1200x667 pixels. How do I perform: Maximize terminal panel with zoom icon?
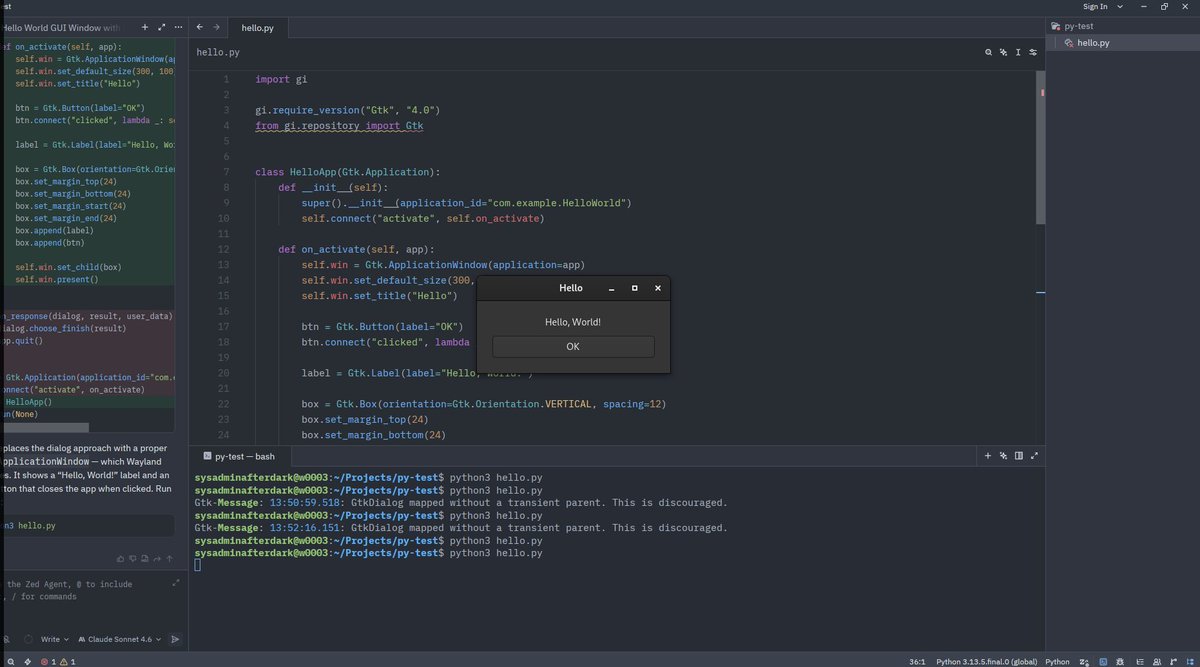point(1034,456)
